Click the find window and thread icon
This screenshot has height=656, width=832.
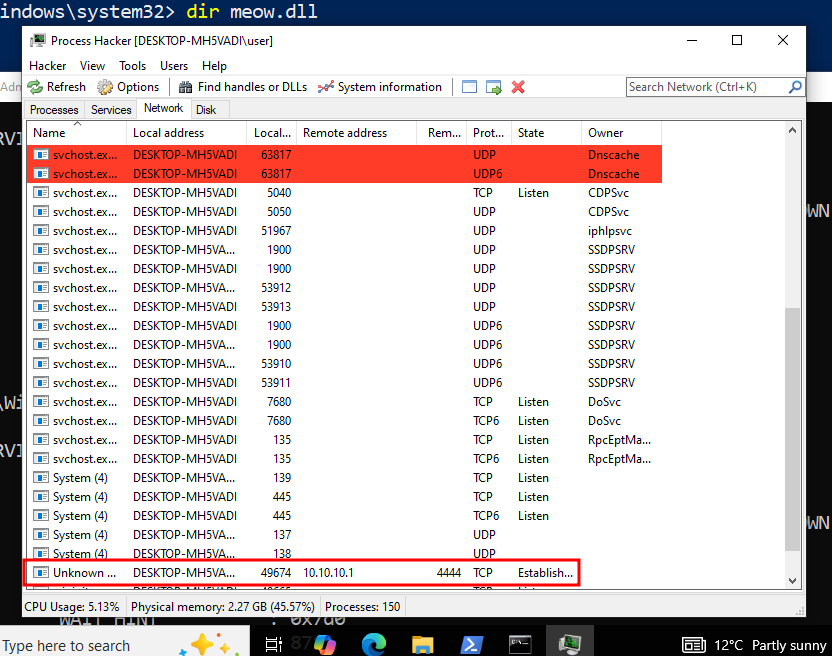(493, 87)
